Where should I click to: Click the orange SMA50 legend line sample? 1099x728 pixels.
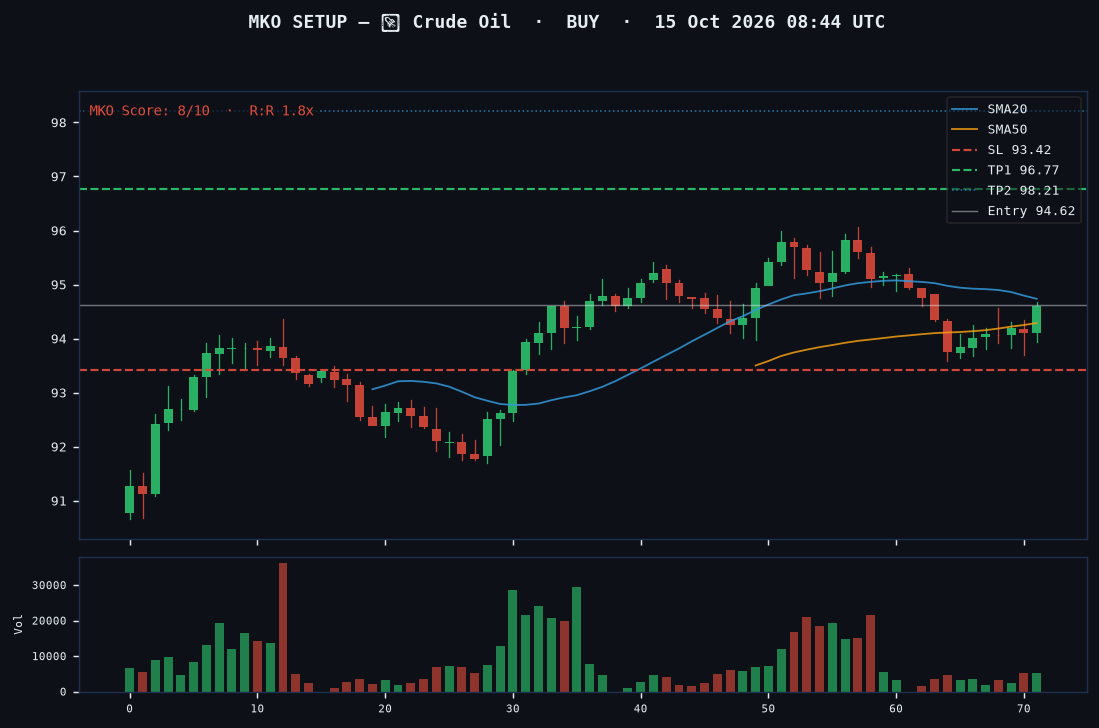(x=964, y=130)
